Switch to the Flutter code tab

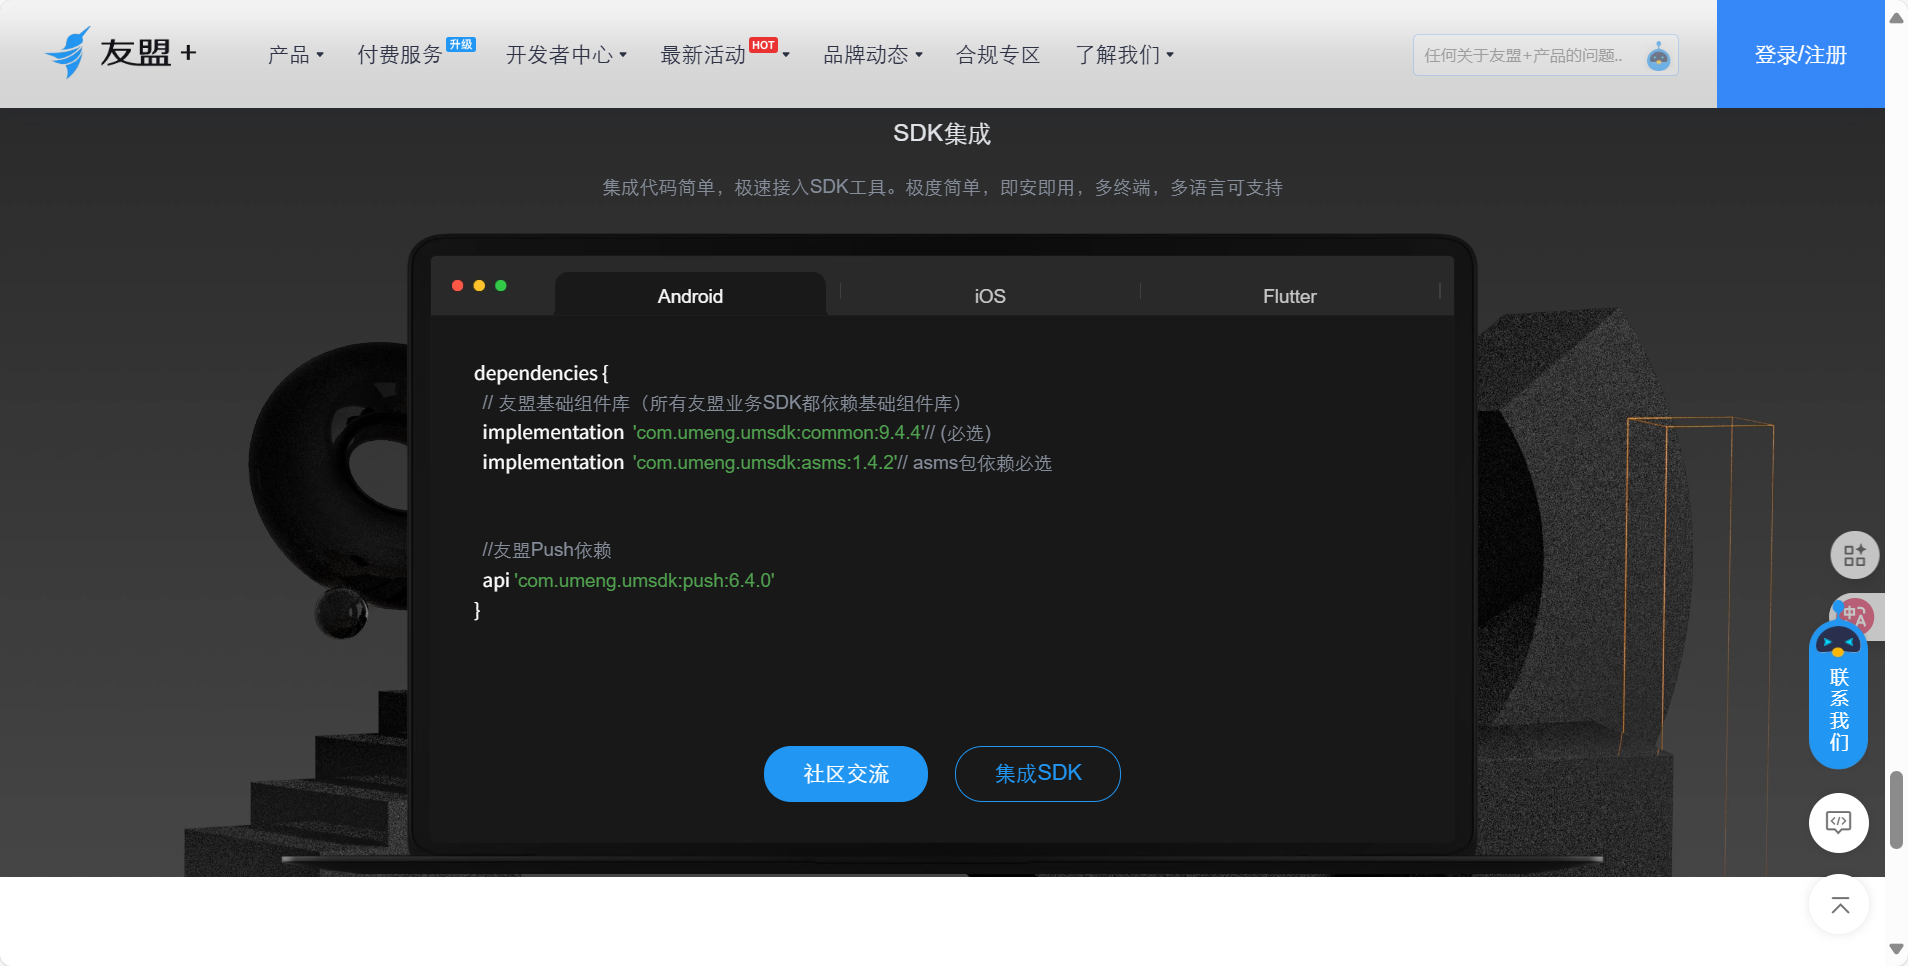pos(1289,296)
